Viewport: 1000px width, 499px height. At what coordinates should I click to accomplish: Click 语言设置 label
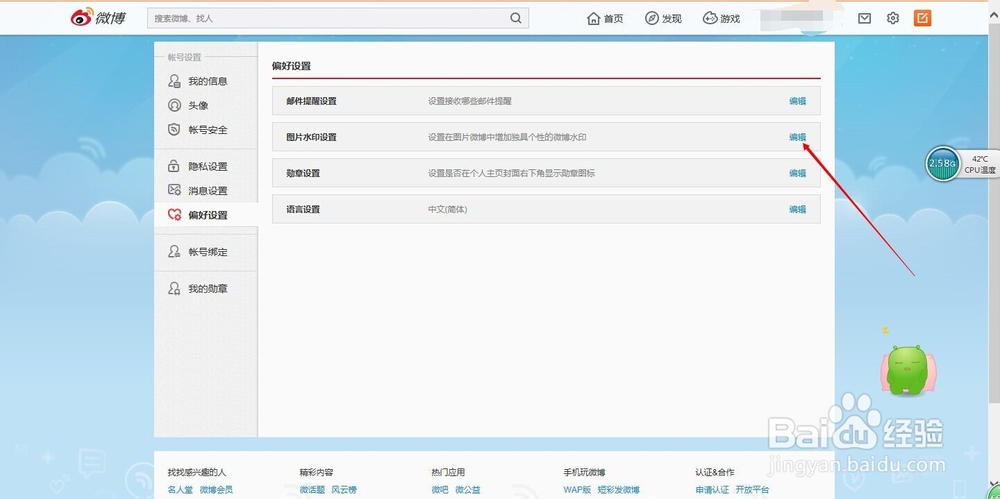[x=303, y=209]
